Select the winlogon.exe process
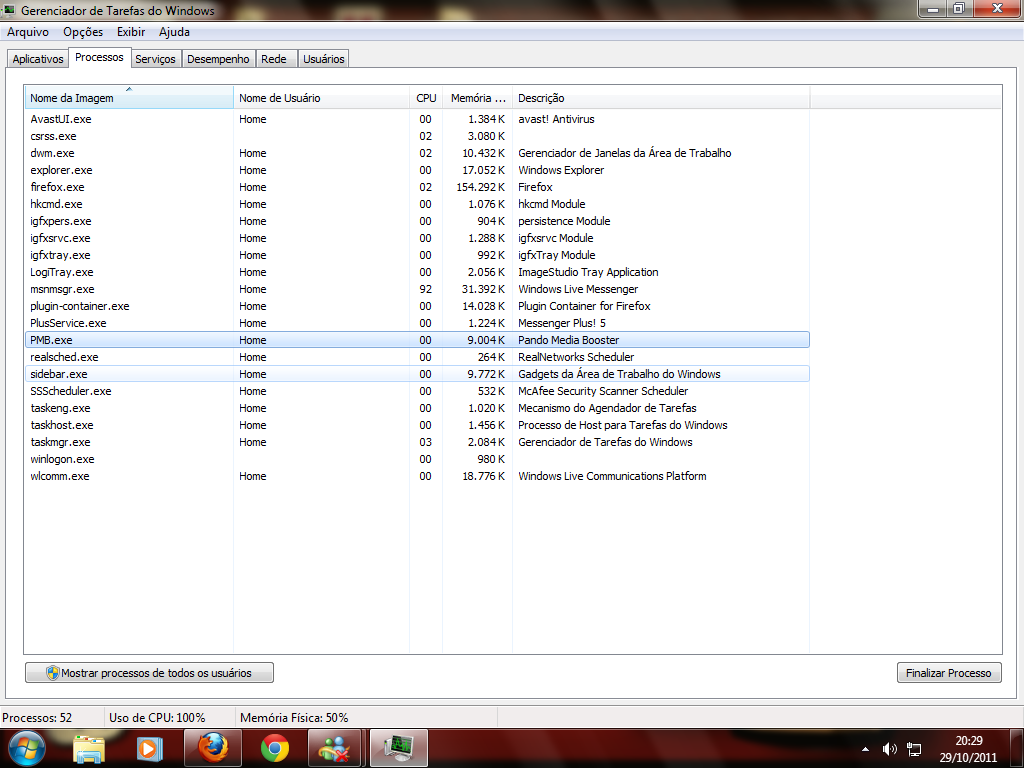1024x768 pixels. (417, 458)
